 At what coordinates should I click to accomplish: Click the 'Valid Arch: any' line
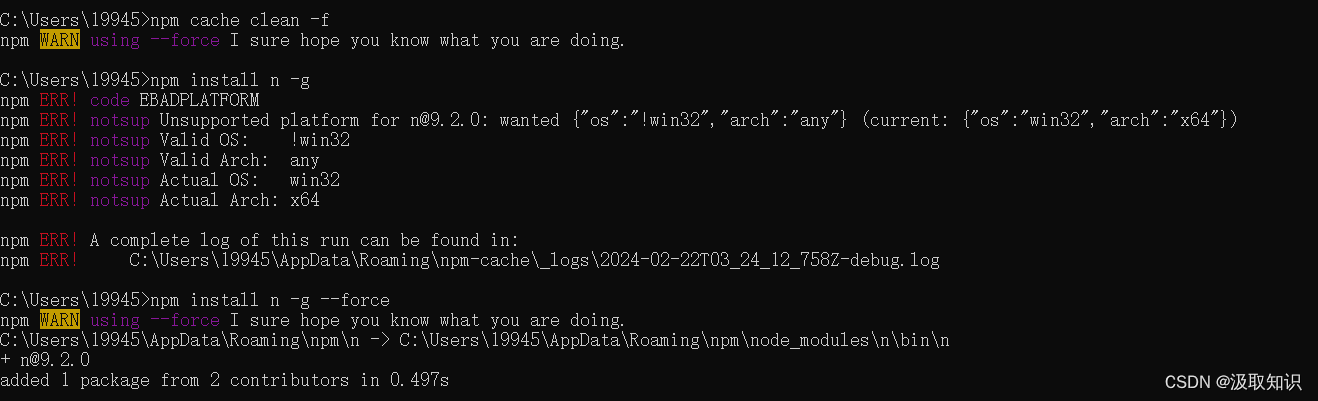pyautogui.click(x=240, y=160)
